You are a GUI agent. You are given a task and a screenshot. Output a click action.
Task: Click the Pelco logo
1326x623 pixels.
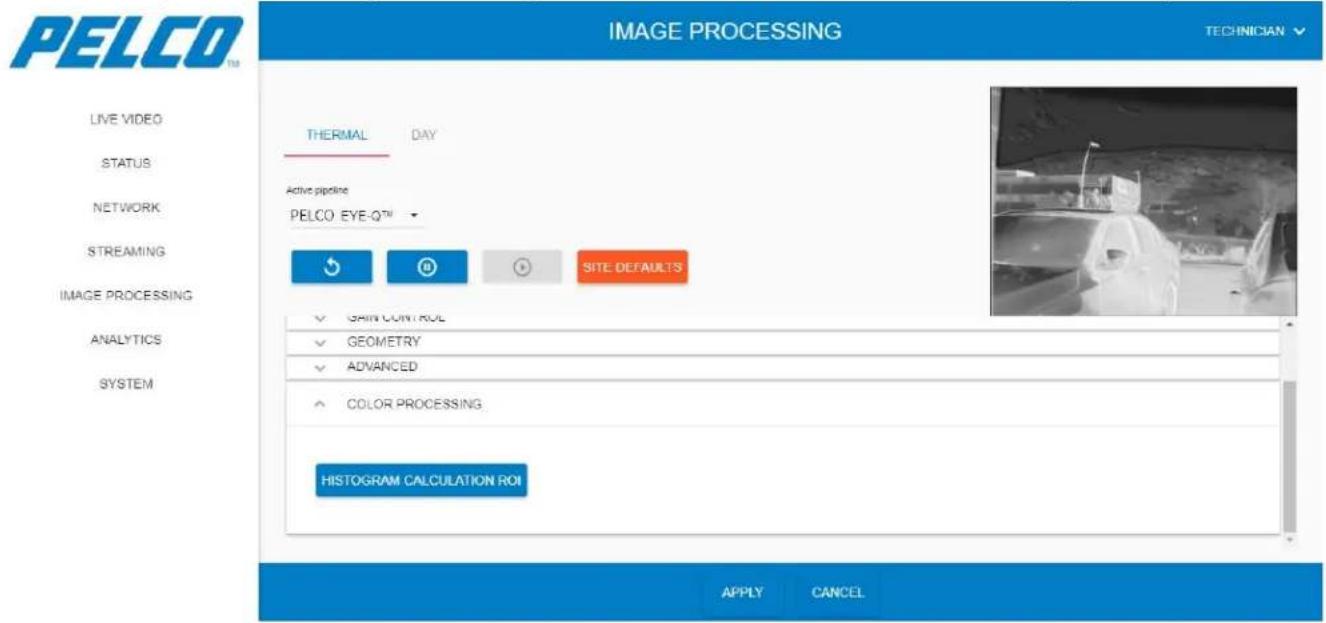pyautogui.click(x=124, y=40)
